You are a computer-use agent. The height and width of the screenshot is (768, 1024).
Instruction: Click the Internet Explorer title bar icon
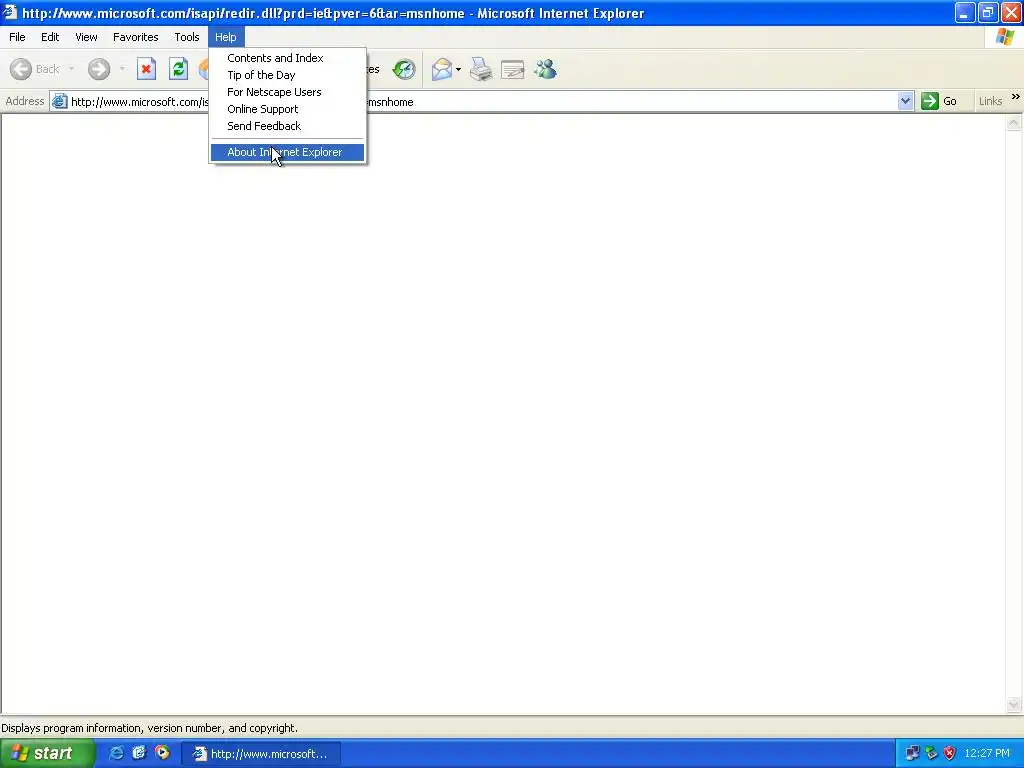[10, 12]
